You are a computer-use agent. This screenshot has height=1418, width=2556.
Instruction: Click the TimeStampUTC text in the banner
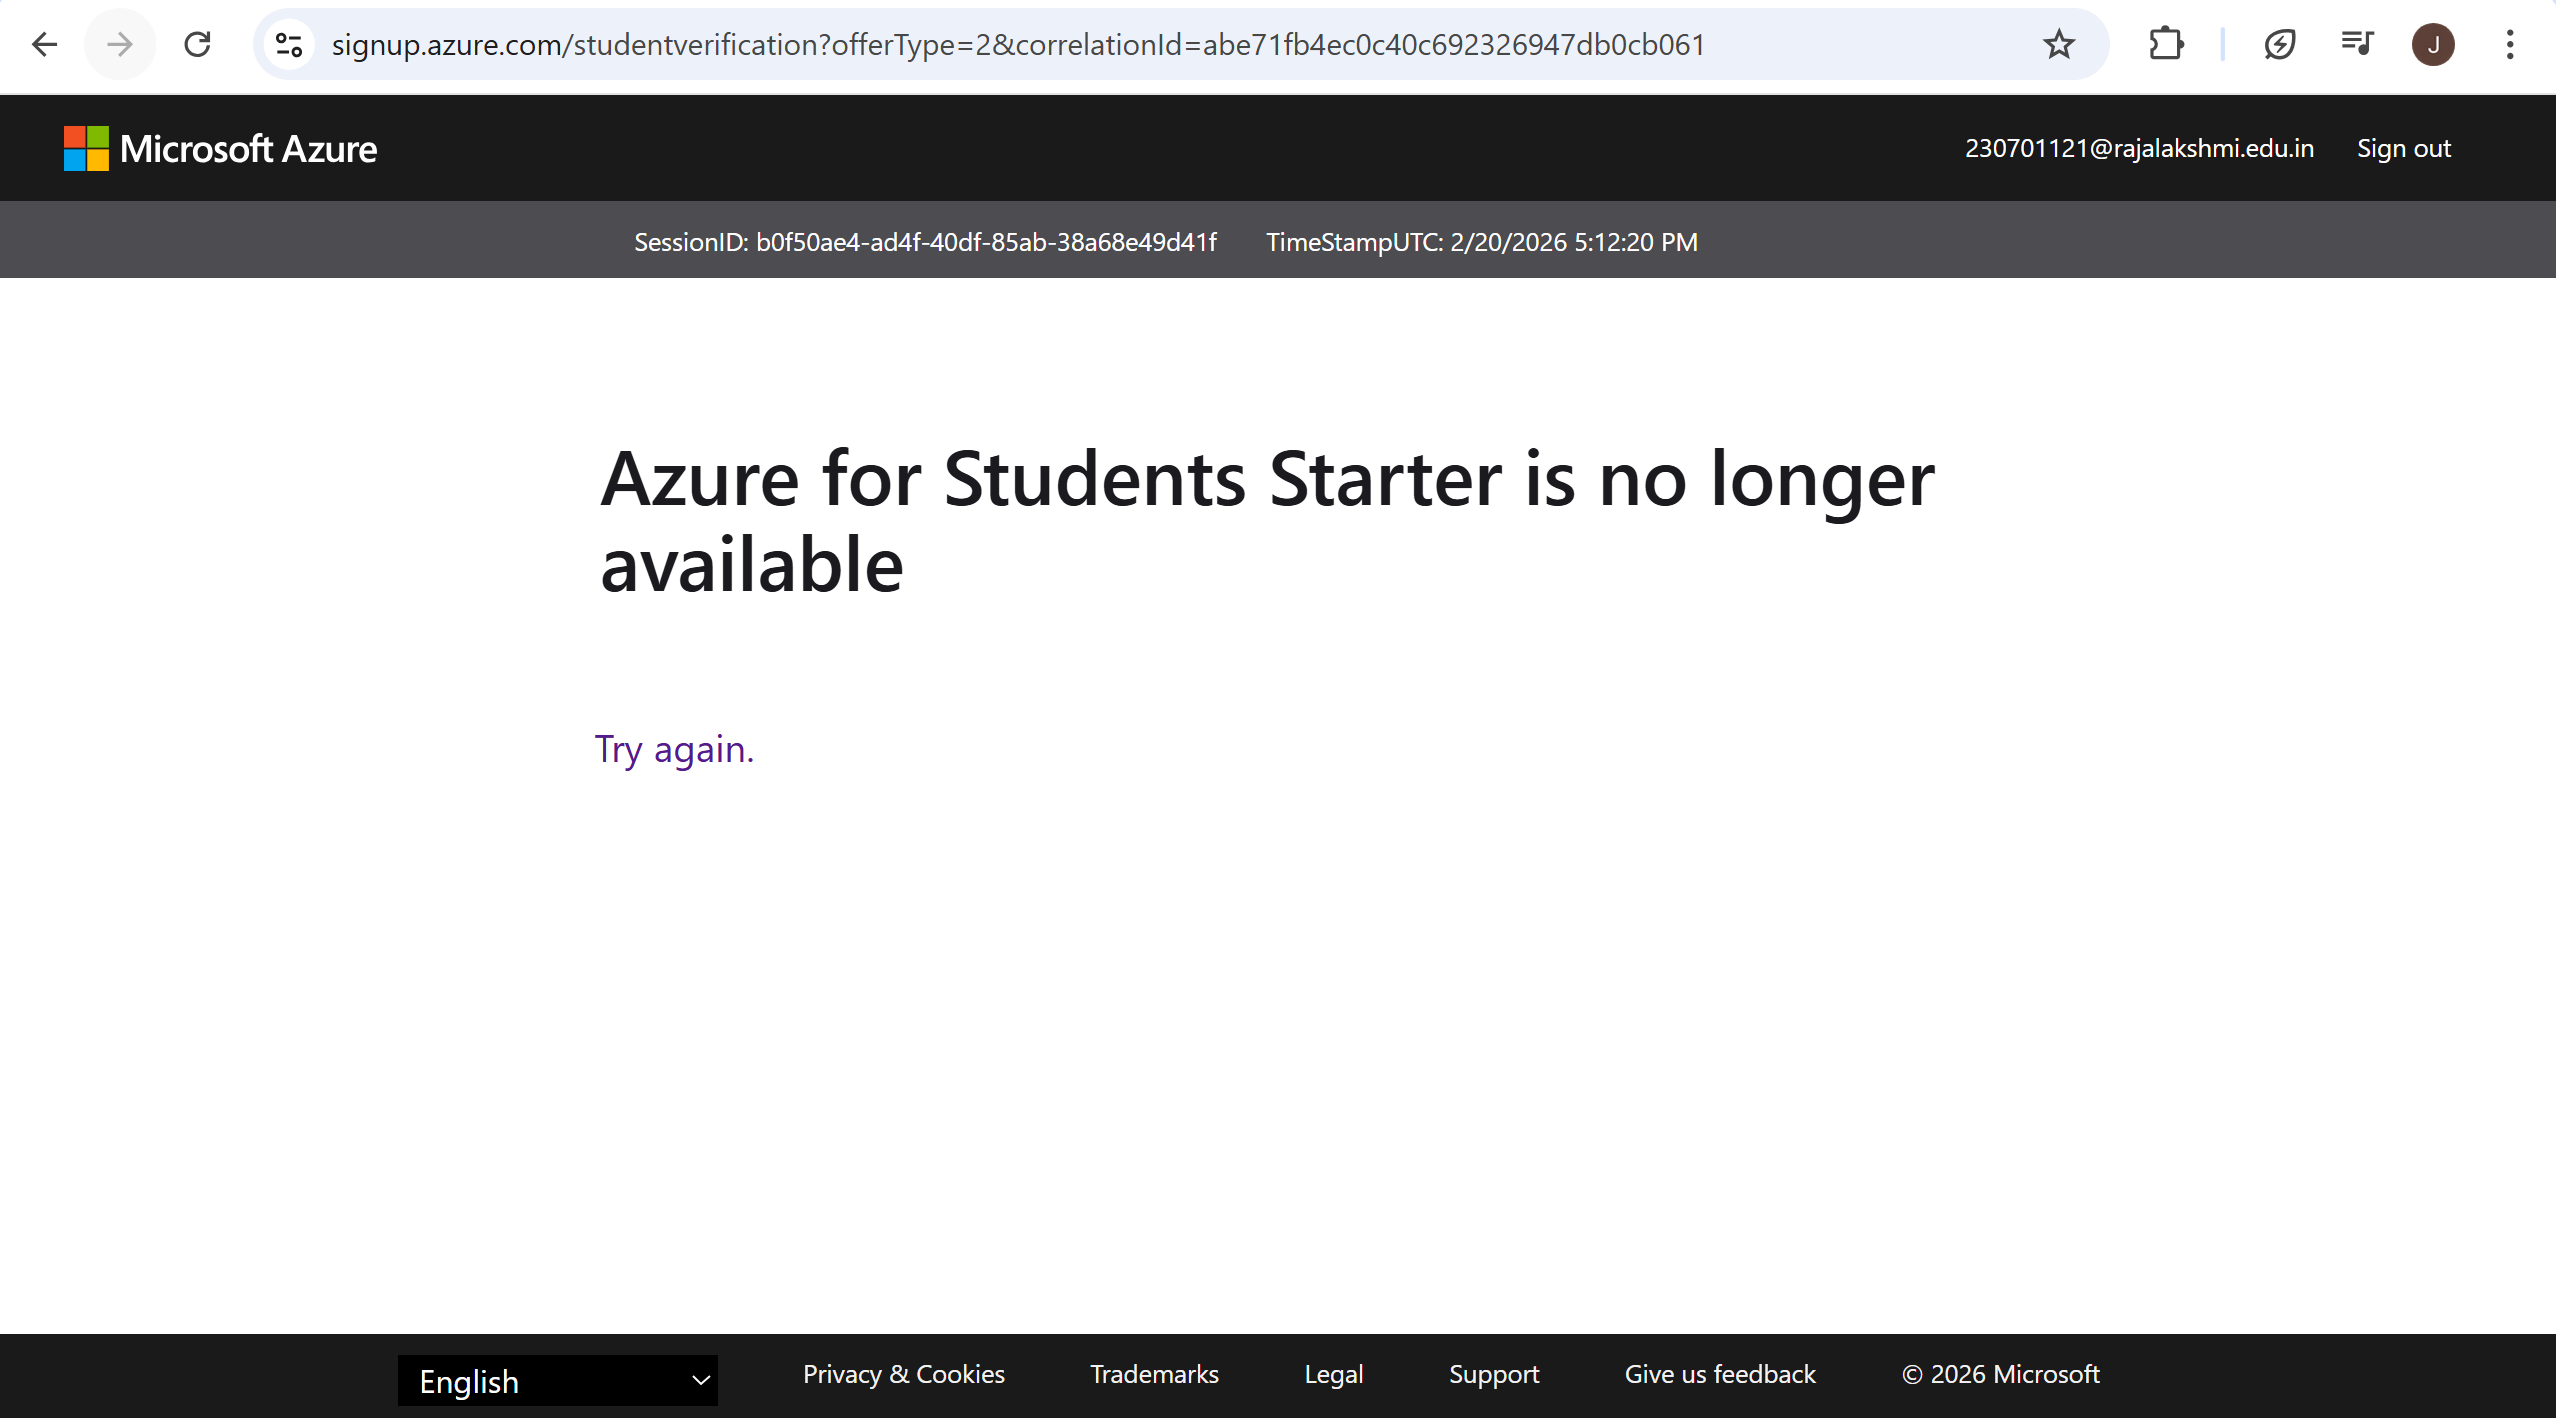1482,242
